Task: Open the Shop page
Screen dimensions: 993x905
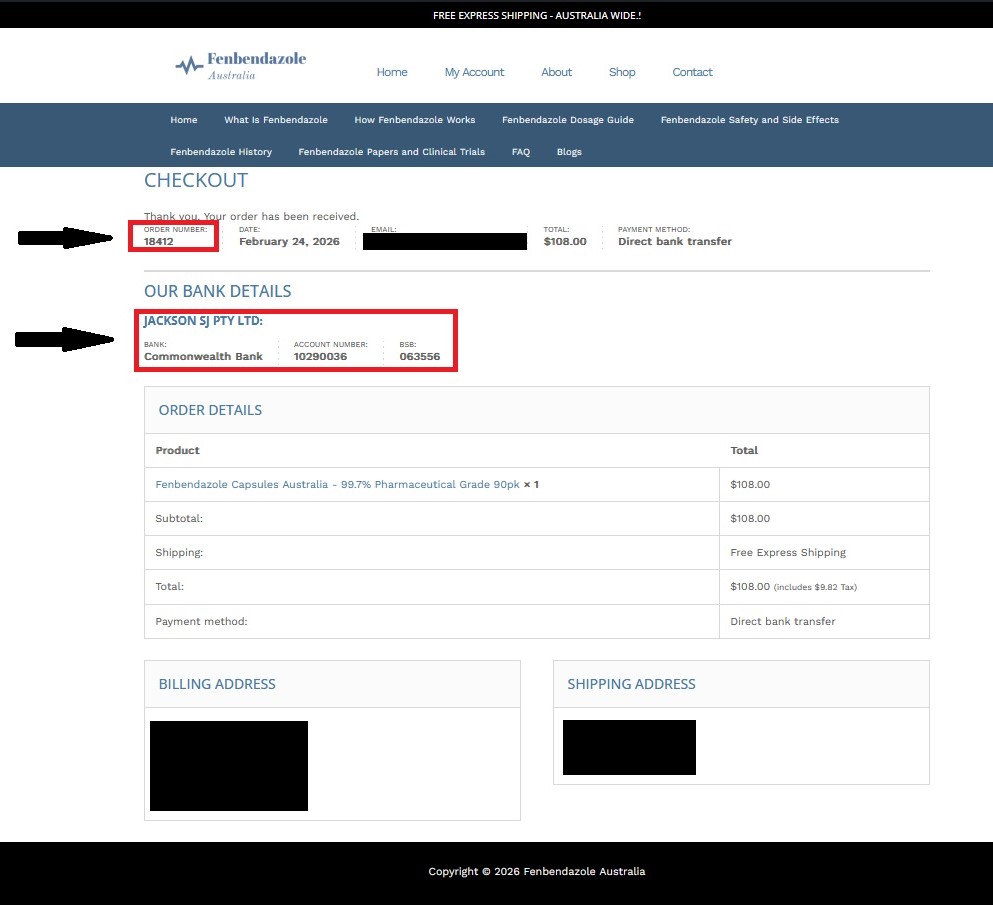Action: [622, 72]
